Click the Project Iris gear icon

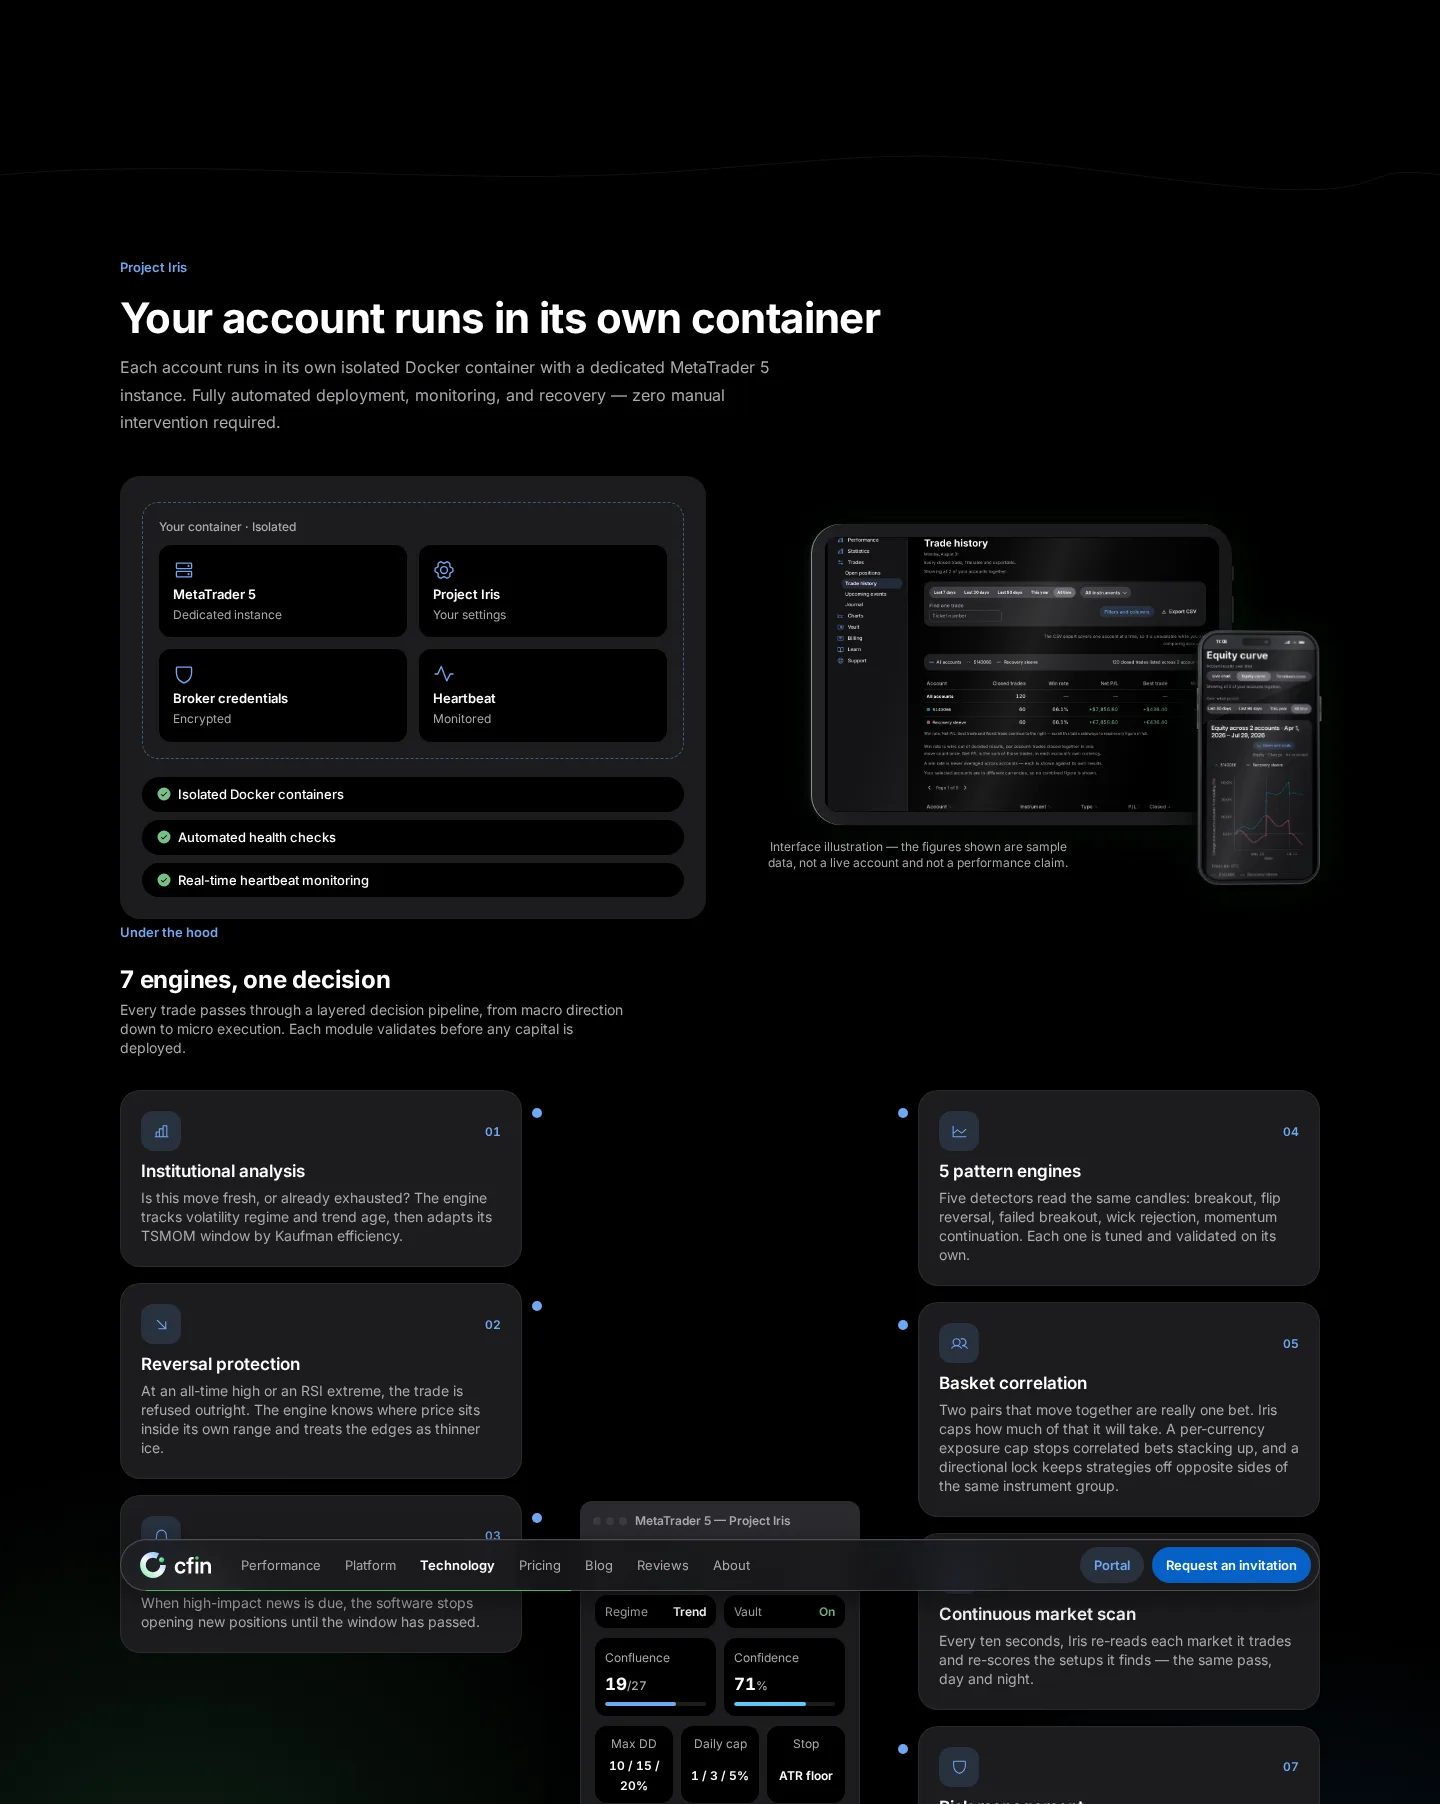point(444,570)
